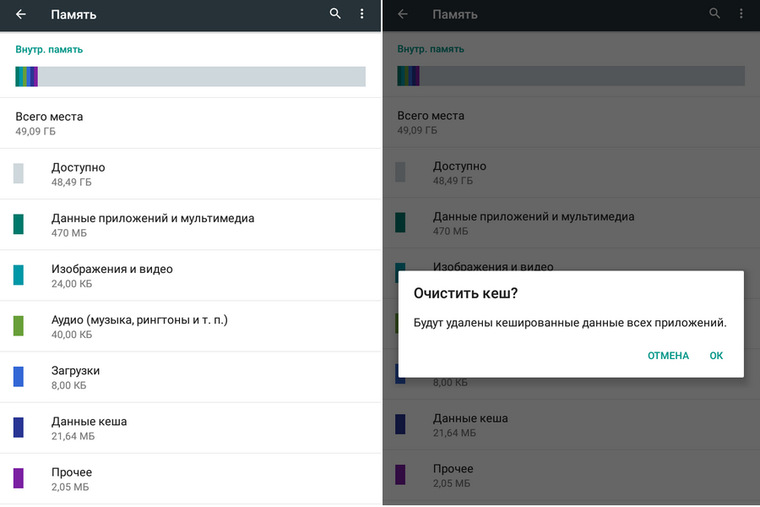
Task: Tap Данные кеша 21,64 МБ on the left screen
Action: click(x=190, y=428)
